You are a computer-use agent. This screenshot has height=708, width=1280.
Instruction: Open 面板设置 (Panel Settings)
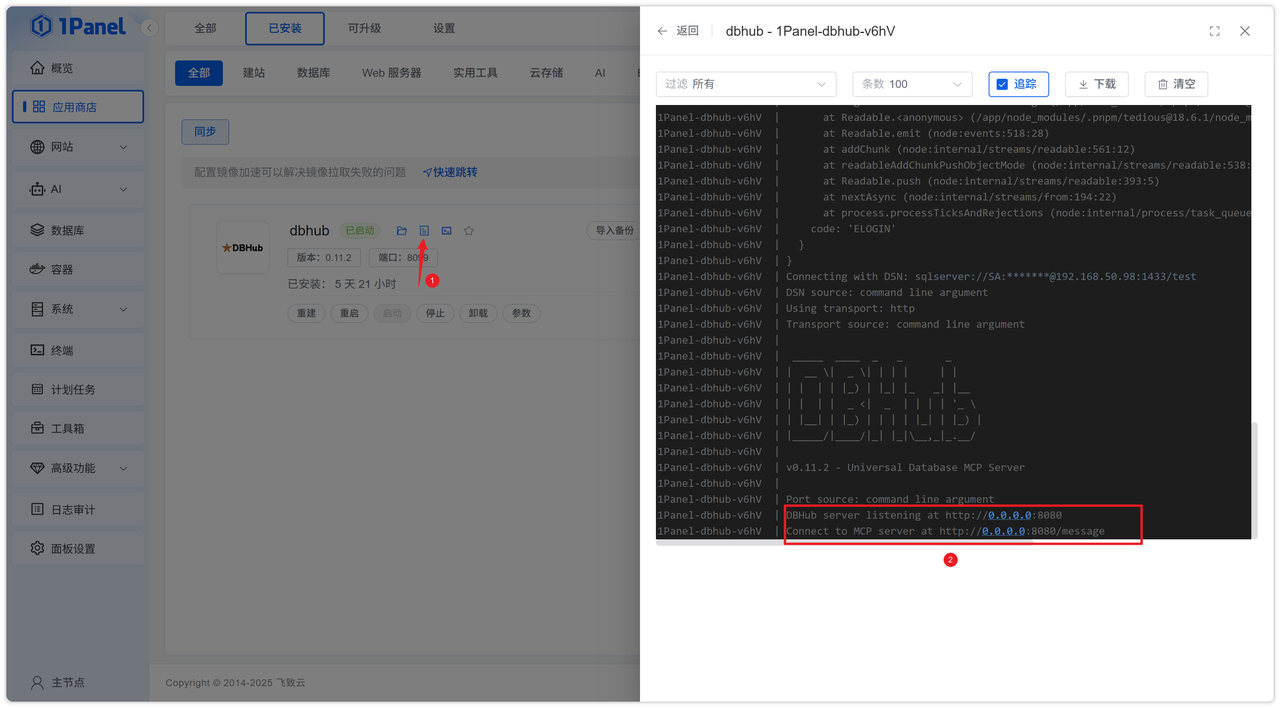pyautogui.click(x=75, y=547)
